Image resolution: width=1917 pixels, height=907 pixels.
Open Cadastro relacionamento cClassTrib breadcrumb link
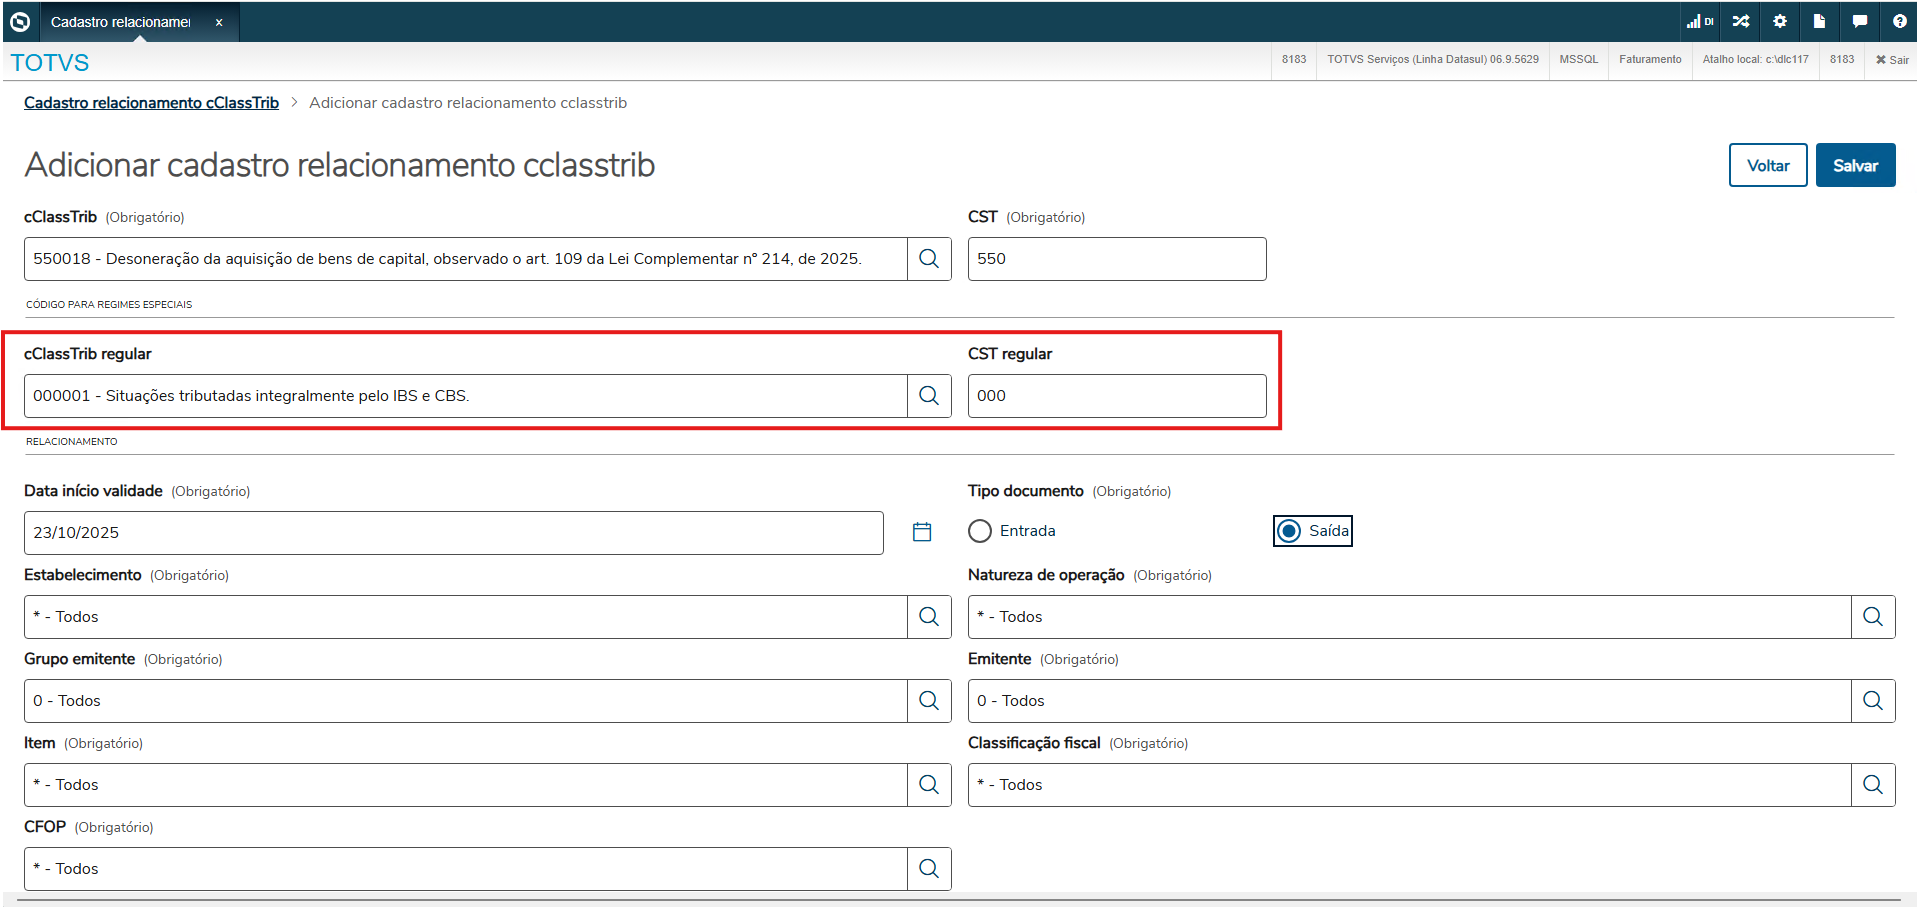coord(151,103)
